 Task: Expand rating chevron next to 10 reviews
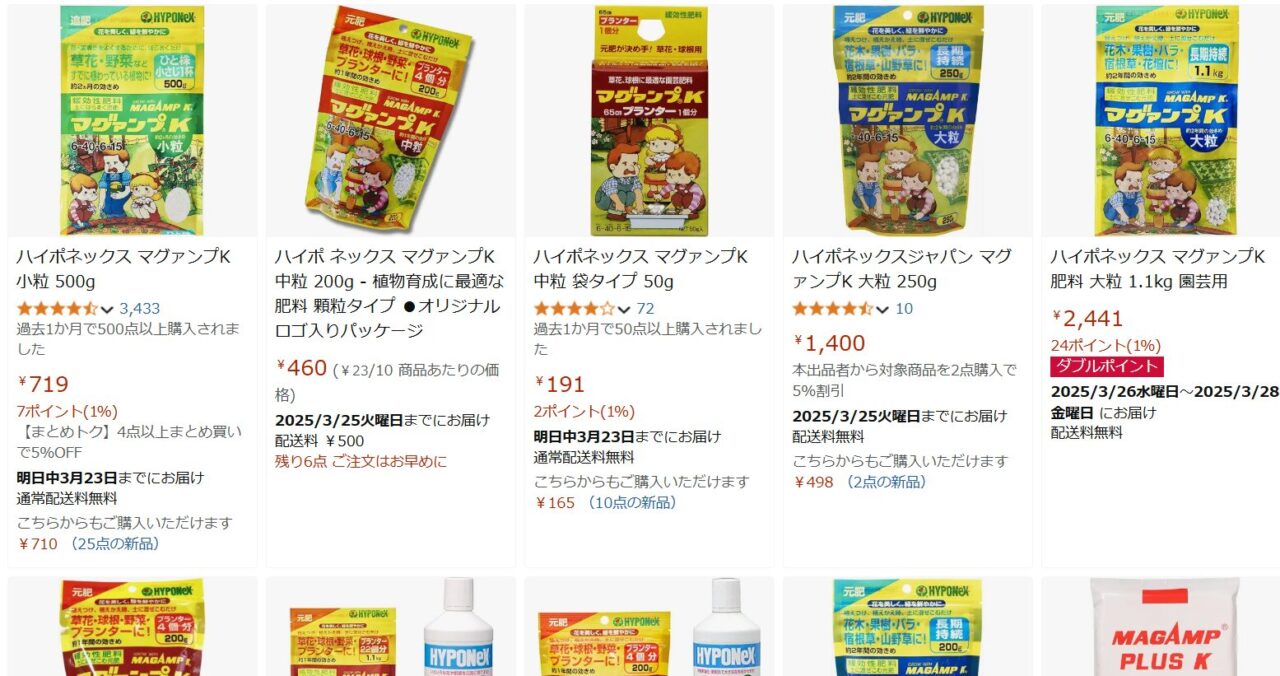click(883, 309)
